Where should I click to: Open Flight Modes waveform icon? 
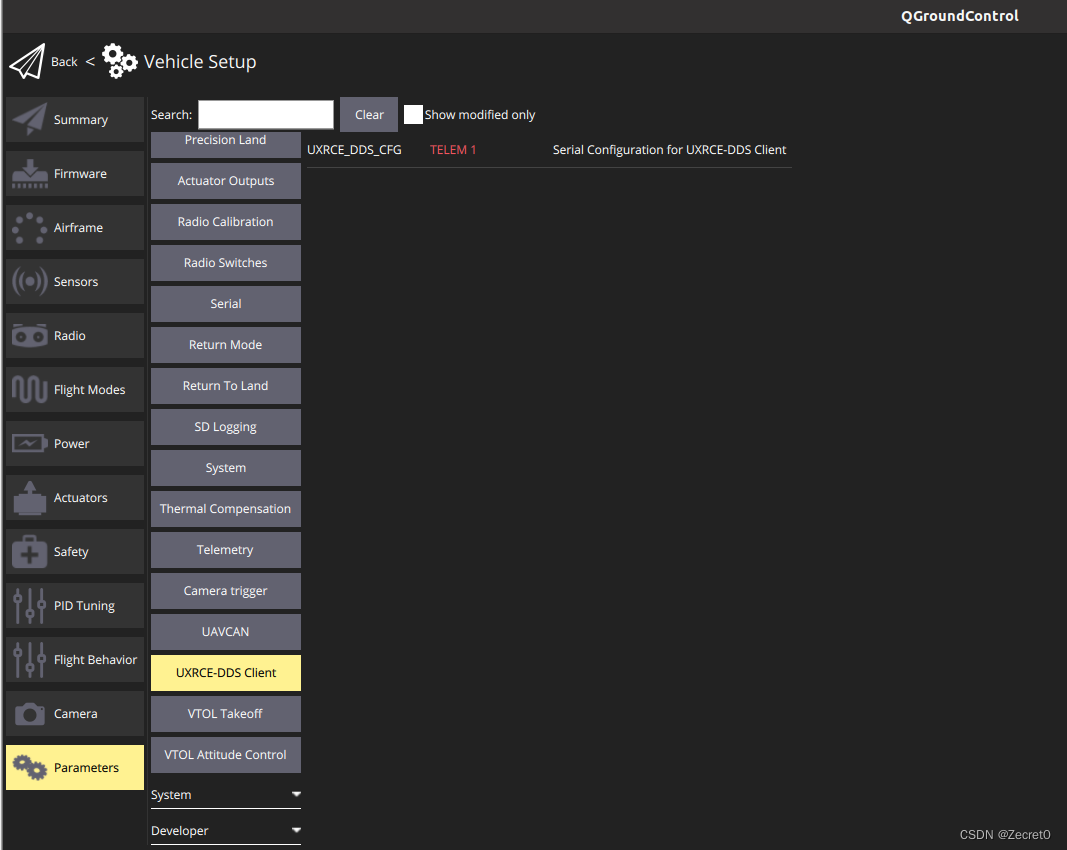coord(29,390)
